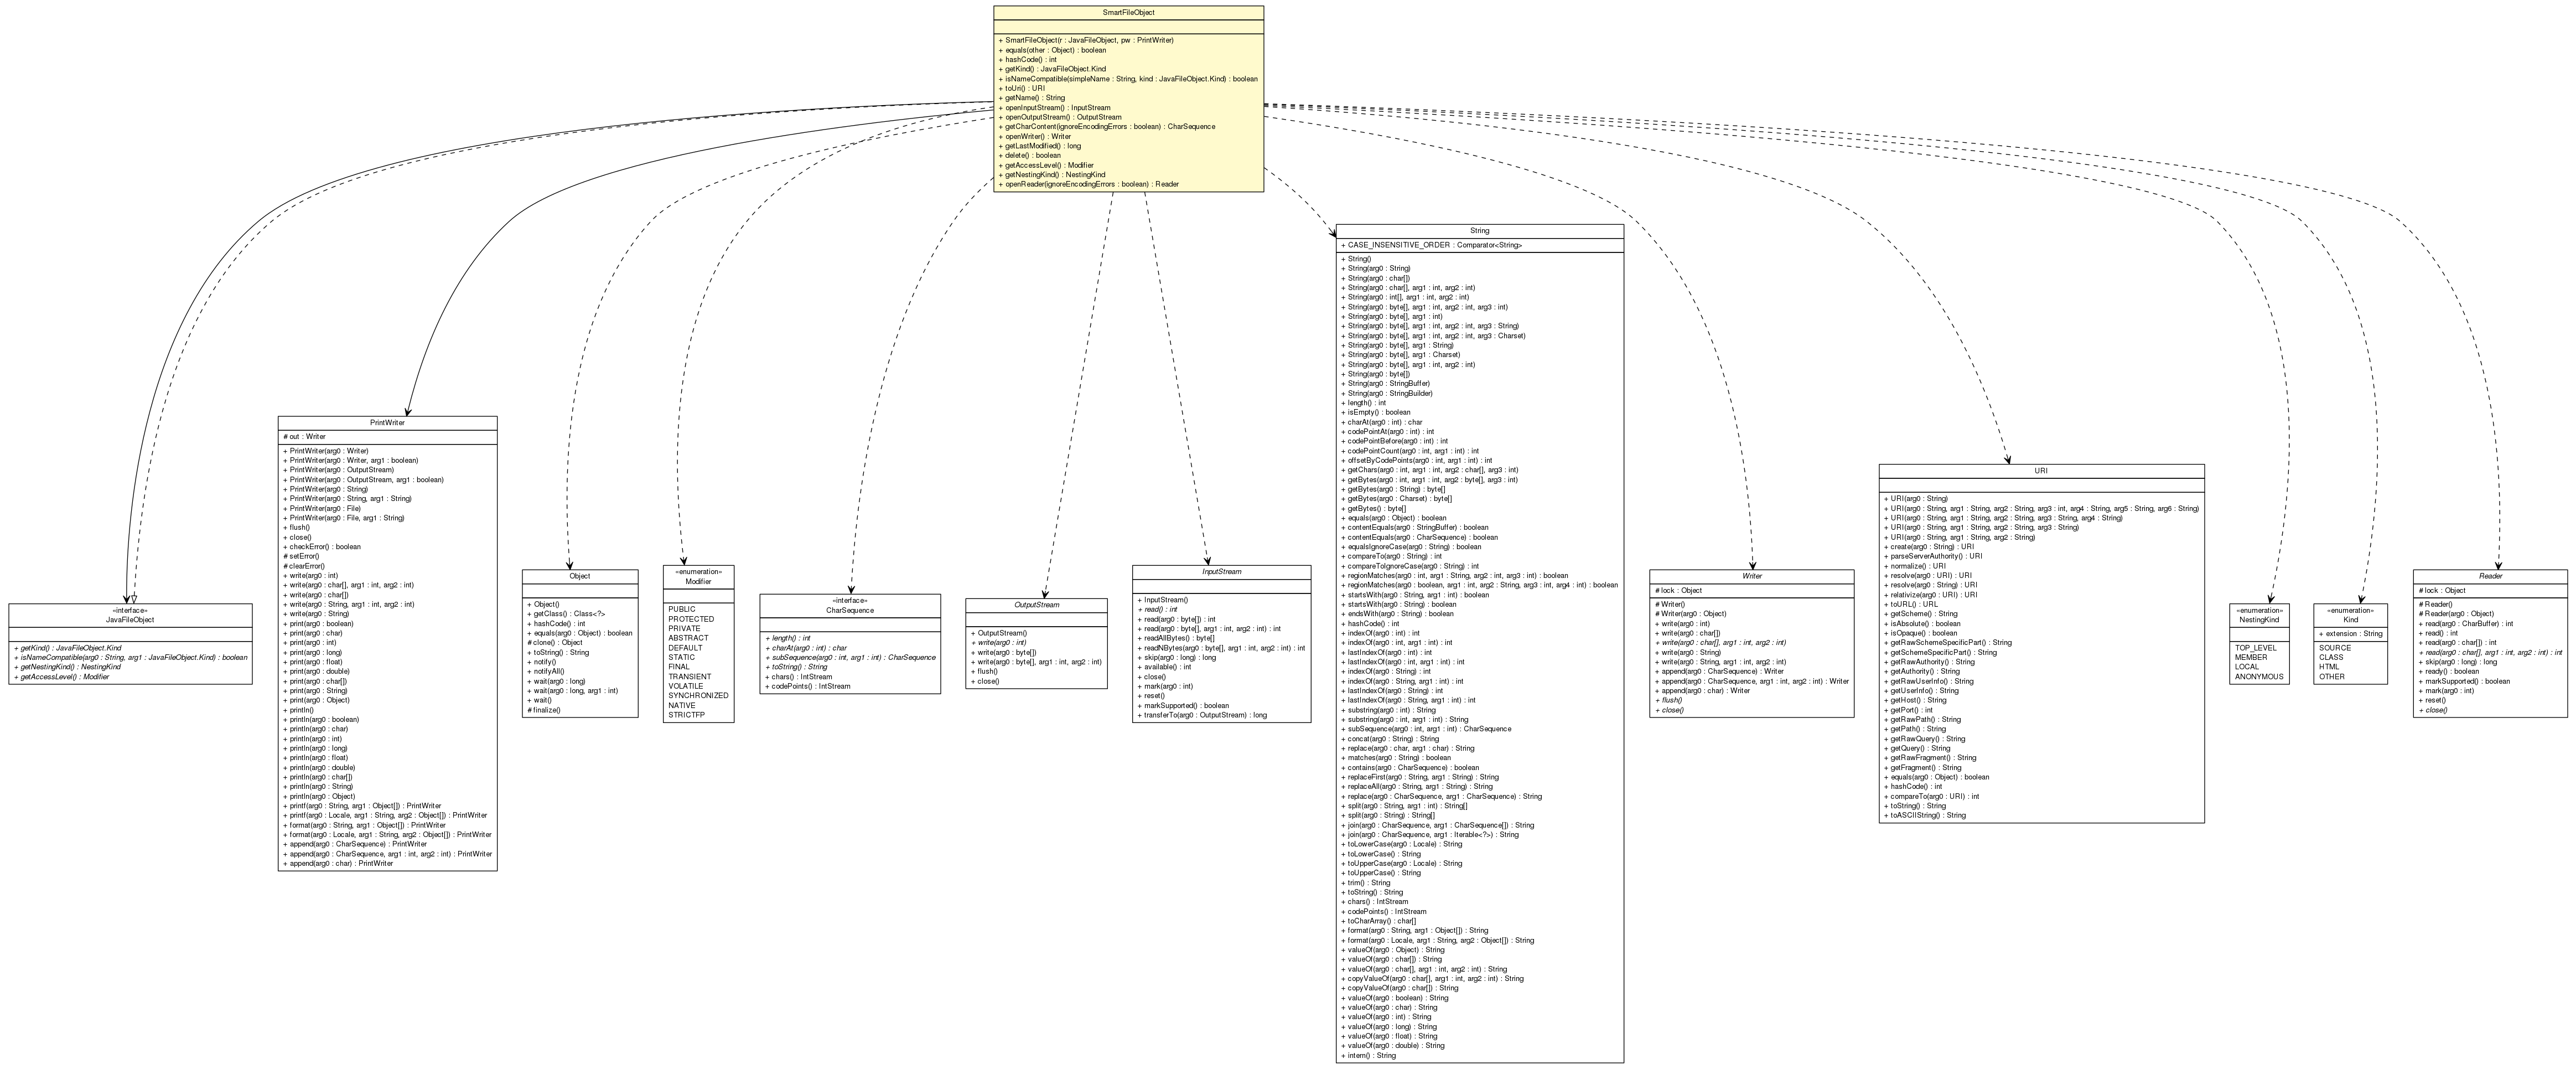Select openInputStream() : InputStream in SmartFileObject
2576x1069 pixels.
pos(1054,108)
